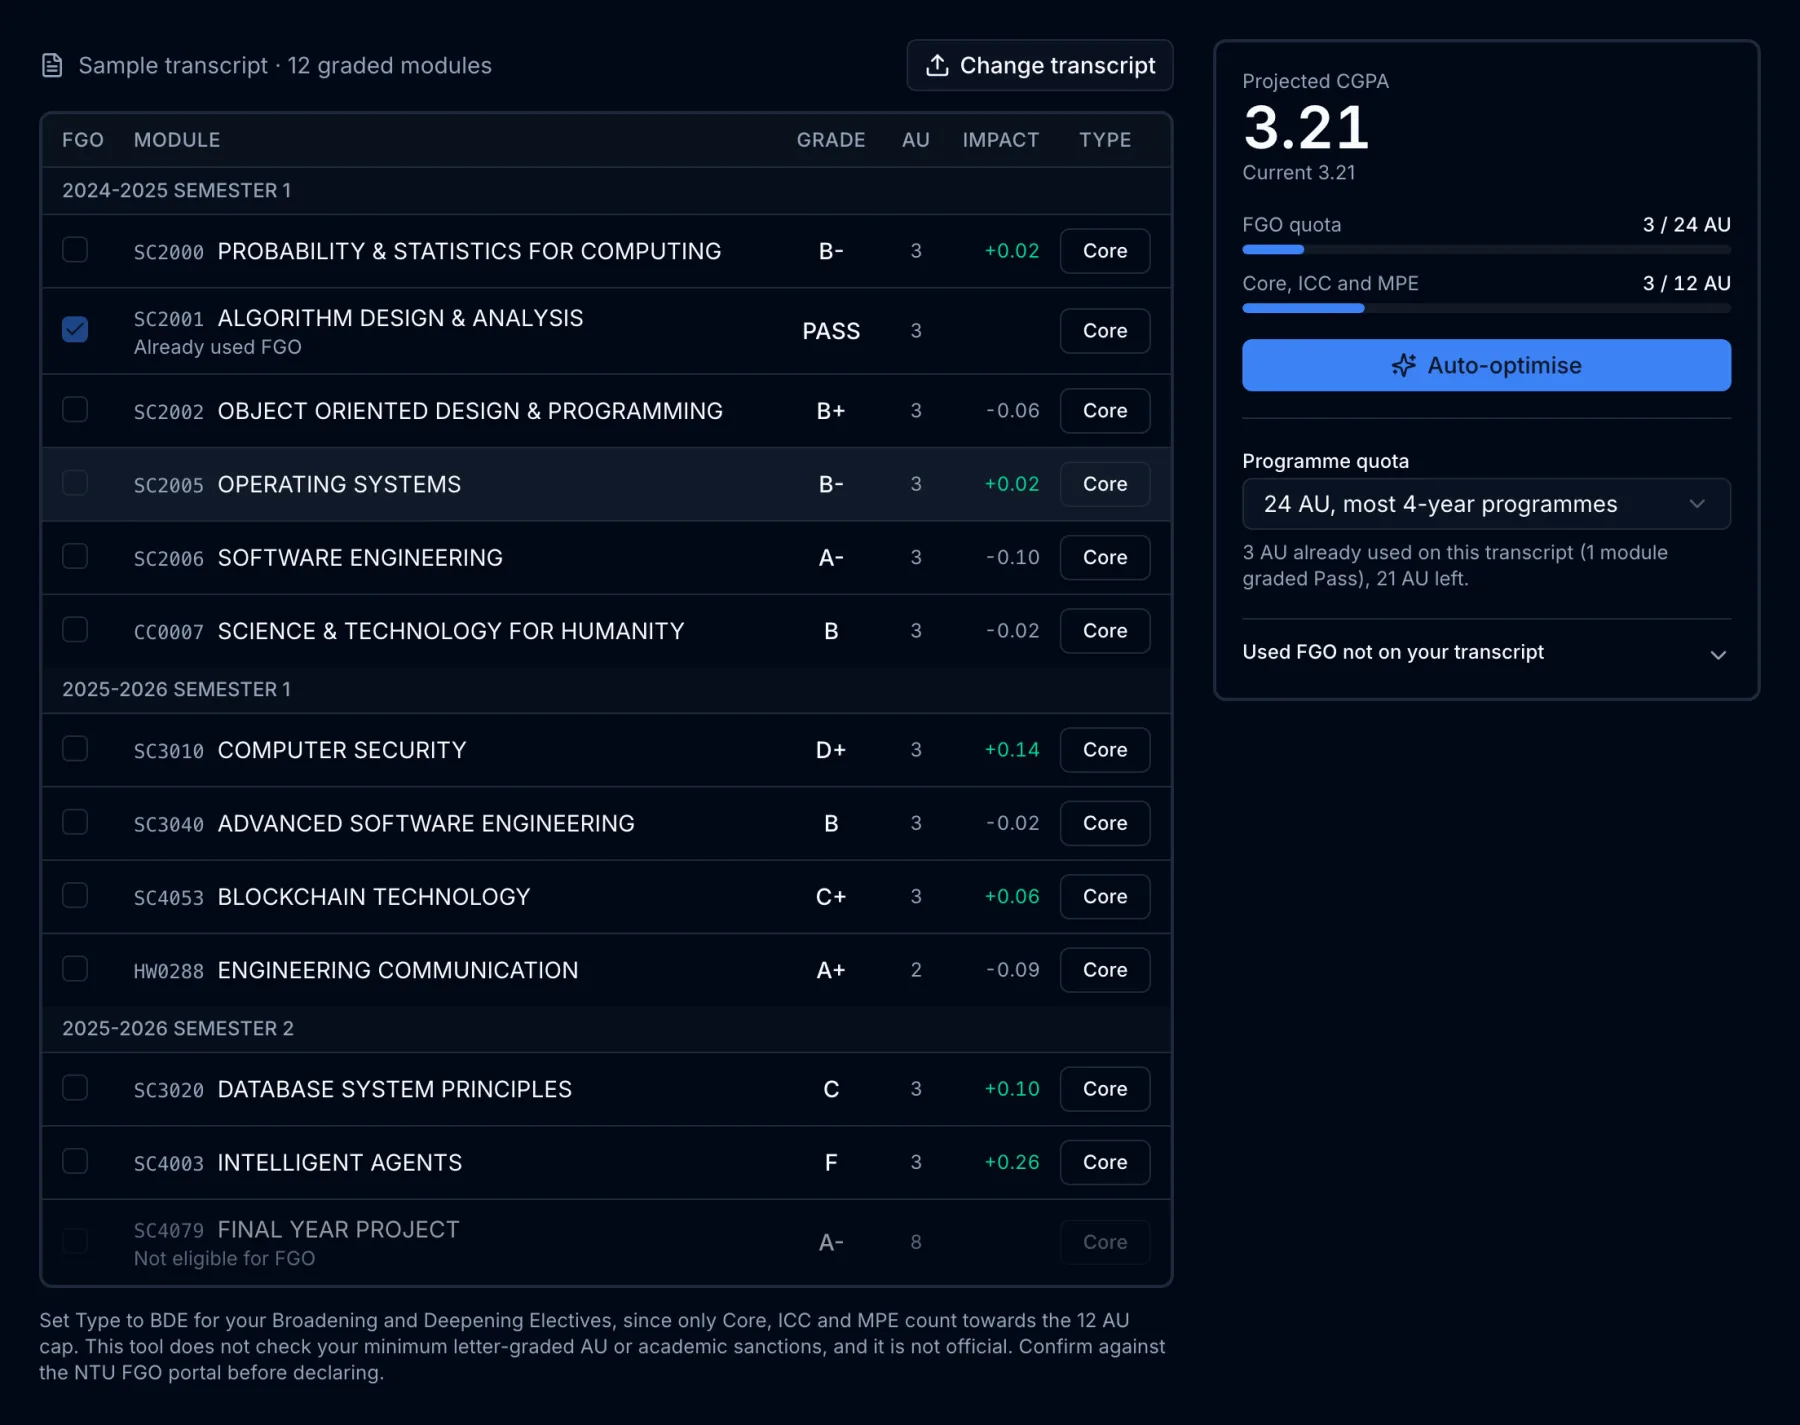Click the sparkle icon on Auto-optimise
The width and height of the screenshot is (1800, 1425).
pyautogui.click(x=1404, y=365)
